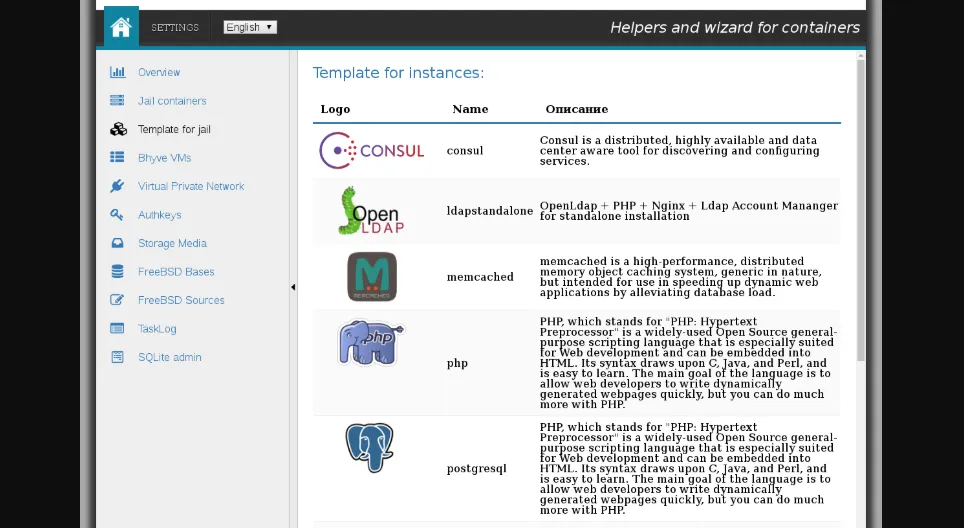The width and height of the screenshot is (964, 528).
Task: Click the PHP elephant logo
Action: [371, 342]
